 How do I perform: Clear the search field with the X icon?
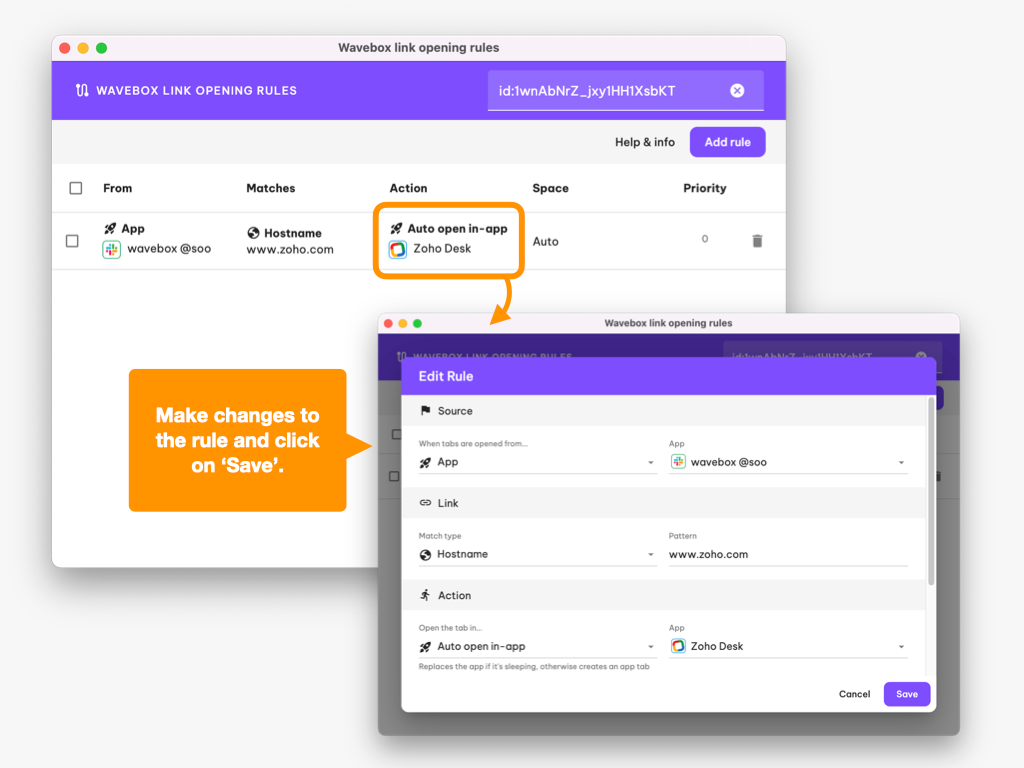[x=737, y=91]
